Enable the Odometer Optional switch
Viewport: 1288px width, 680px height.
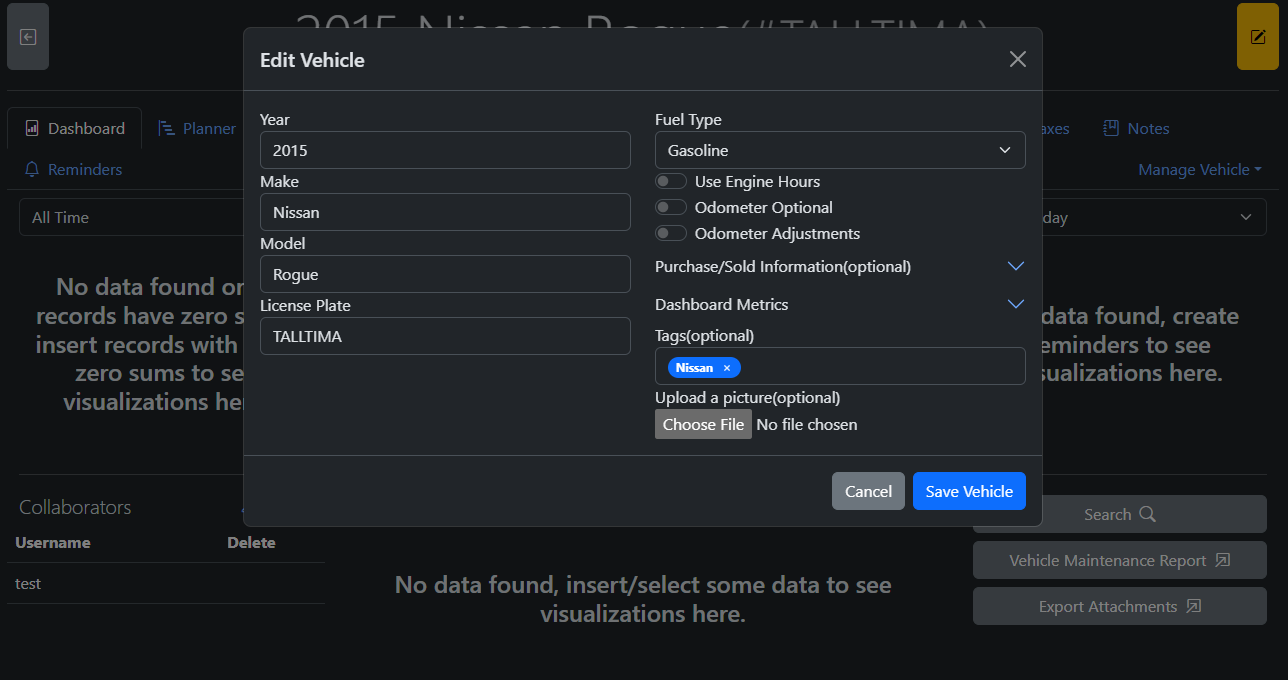point(671,207)
